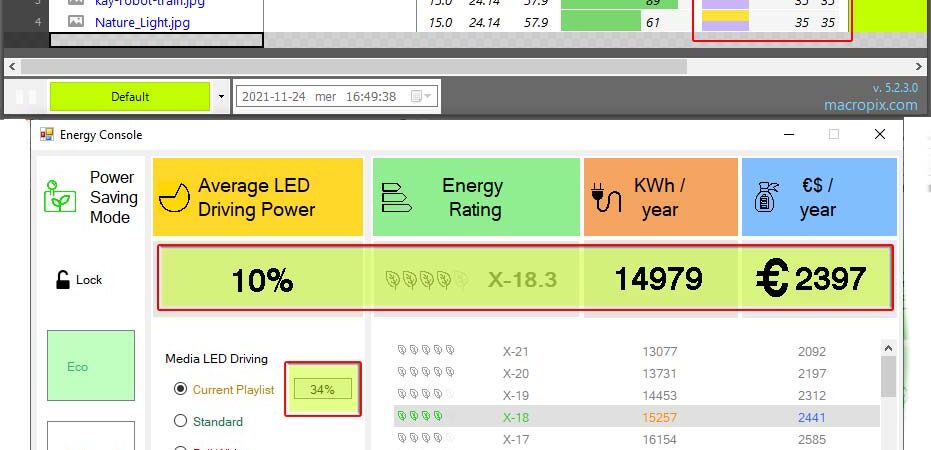Click the Energy Console window icon
Screen dimensions: 931x450
pos(47,135)
